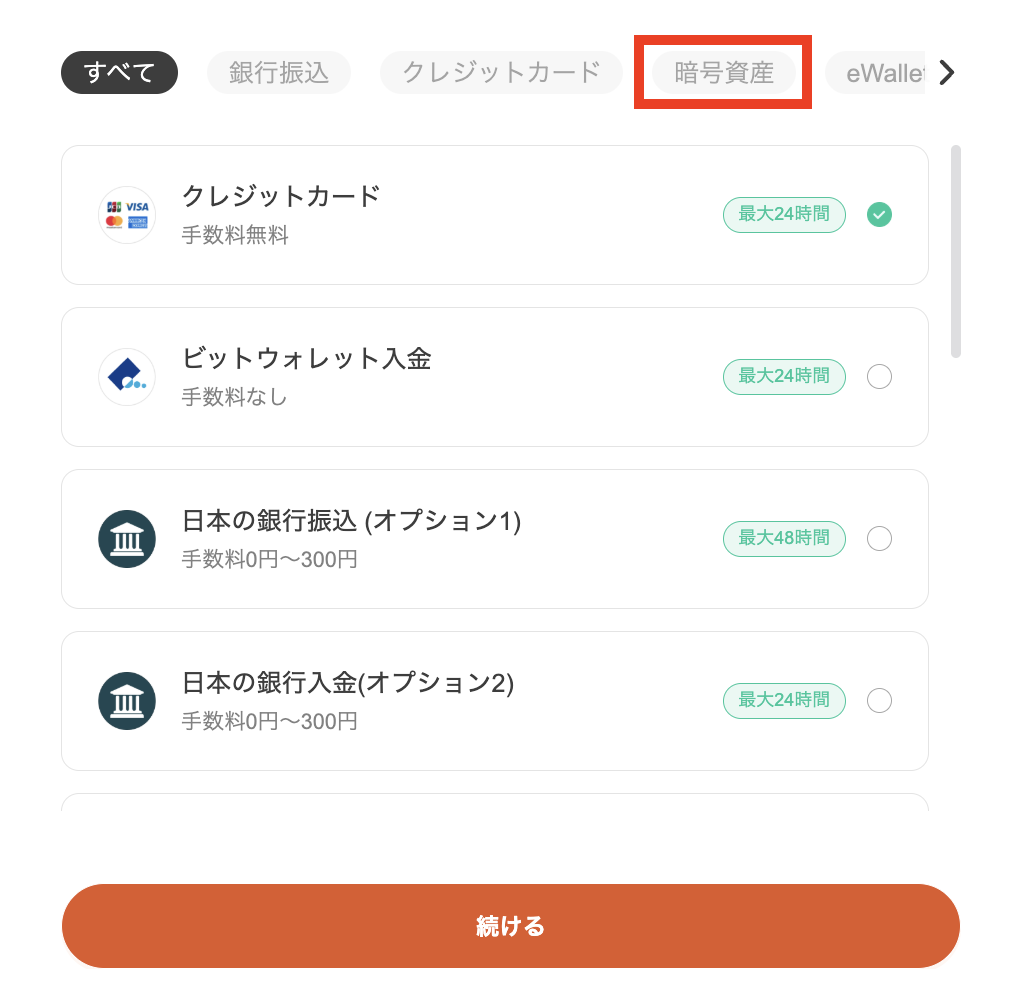
Task: Click the payment list vertical scrollbar
Action: click(956, 252)
